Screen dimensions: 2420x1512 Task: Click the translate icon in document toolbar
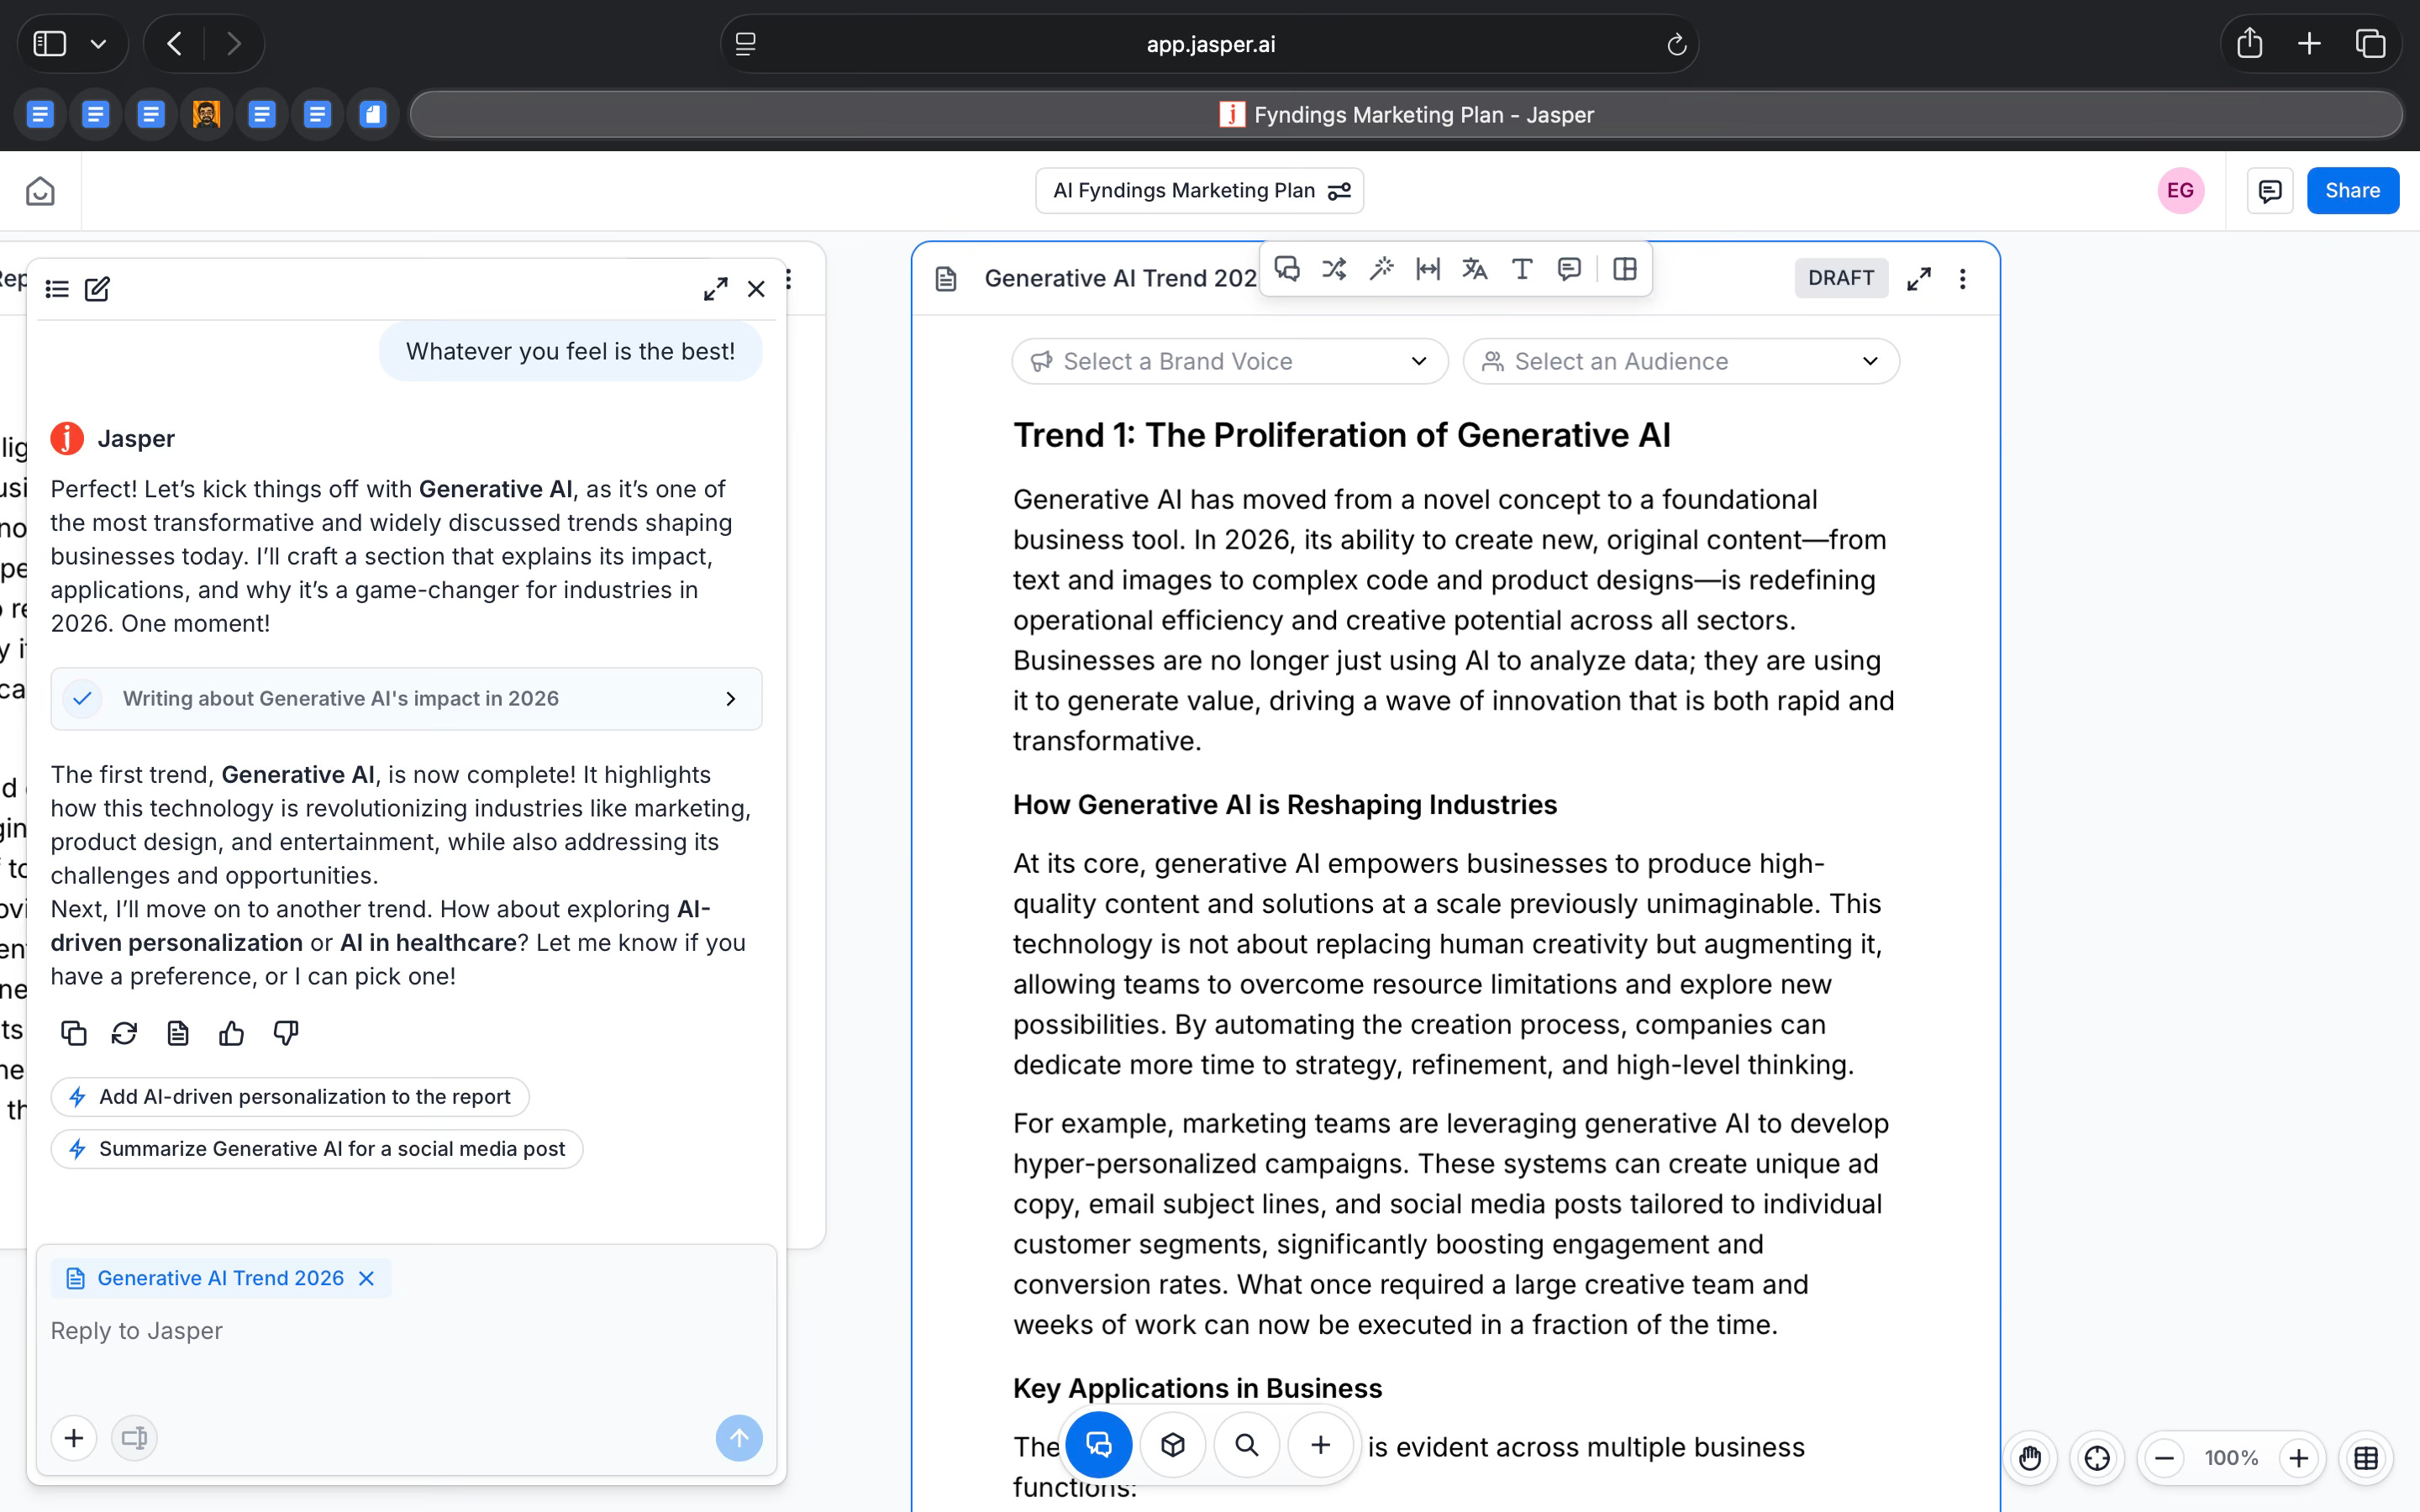(x=1474, y=269)
